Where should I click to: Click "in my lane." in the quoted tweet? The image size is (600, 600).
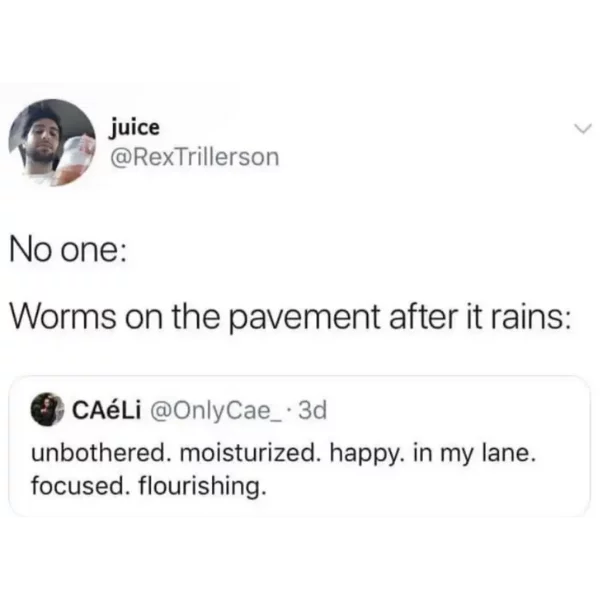(x=472, y=455)
